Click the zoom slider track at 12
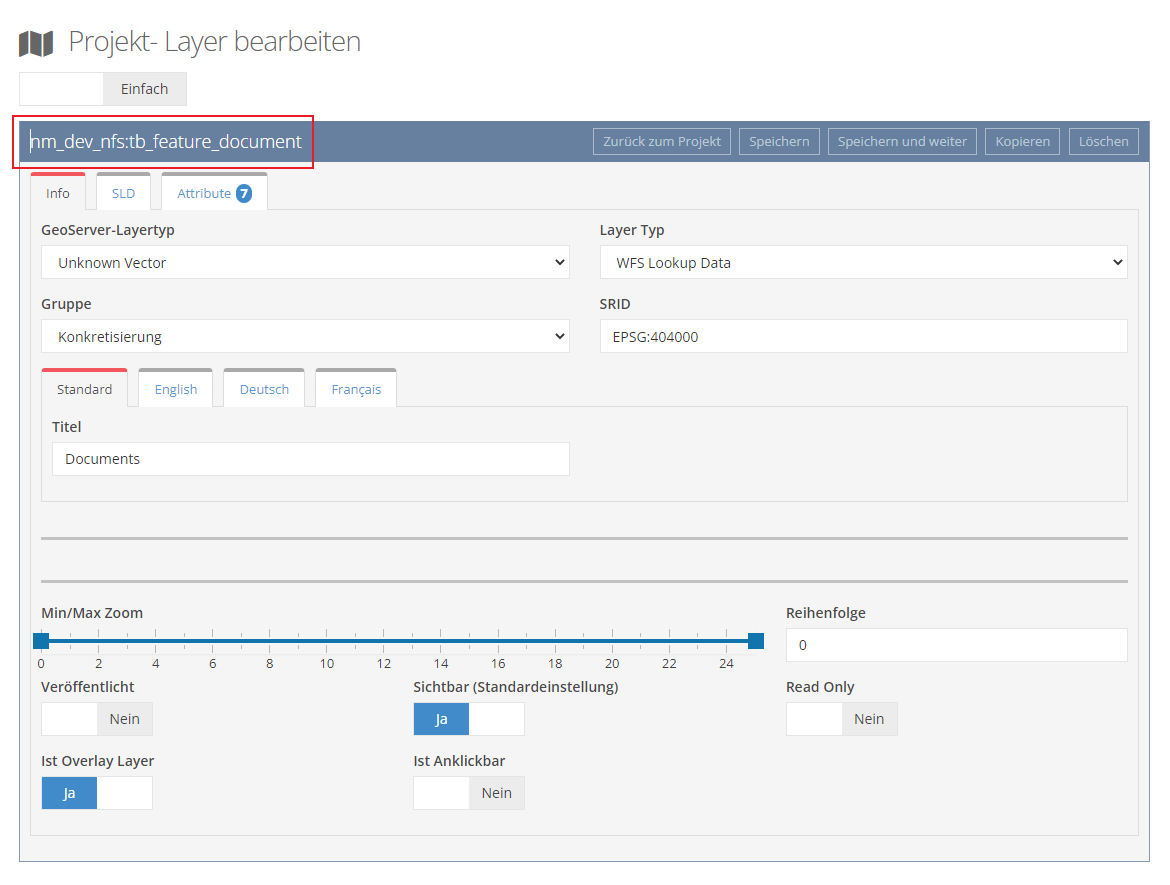Screen dimensions: 1170x885 [384, 640]
